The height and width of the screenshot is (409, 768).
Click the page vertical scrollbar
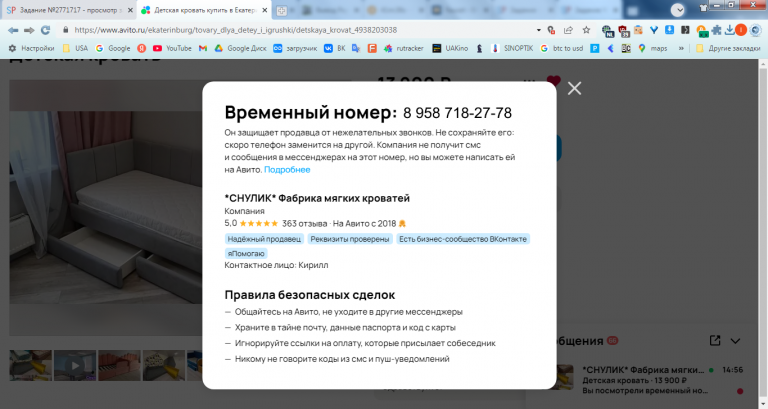(x=763, y=234)
